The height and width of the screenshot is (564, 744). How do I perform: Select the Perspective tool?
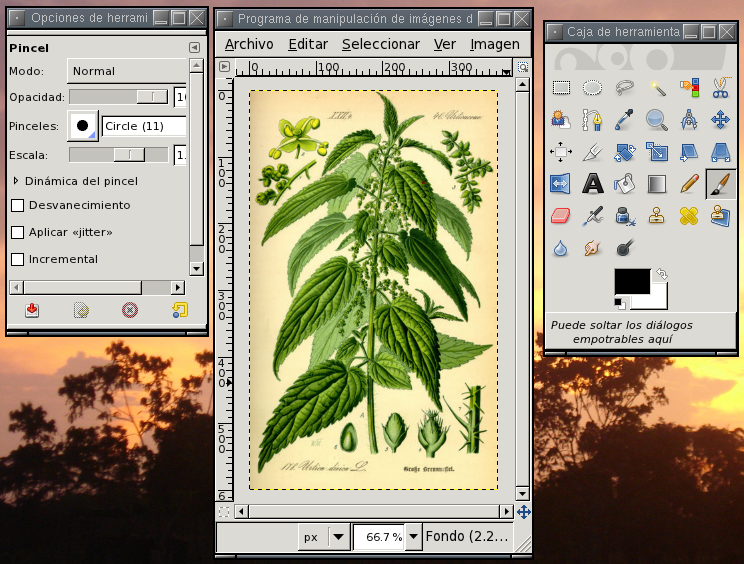point(720,152)
